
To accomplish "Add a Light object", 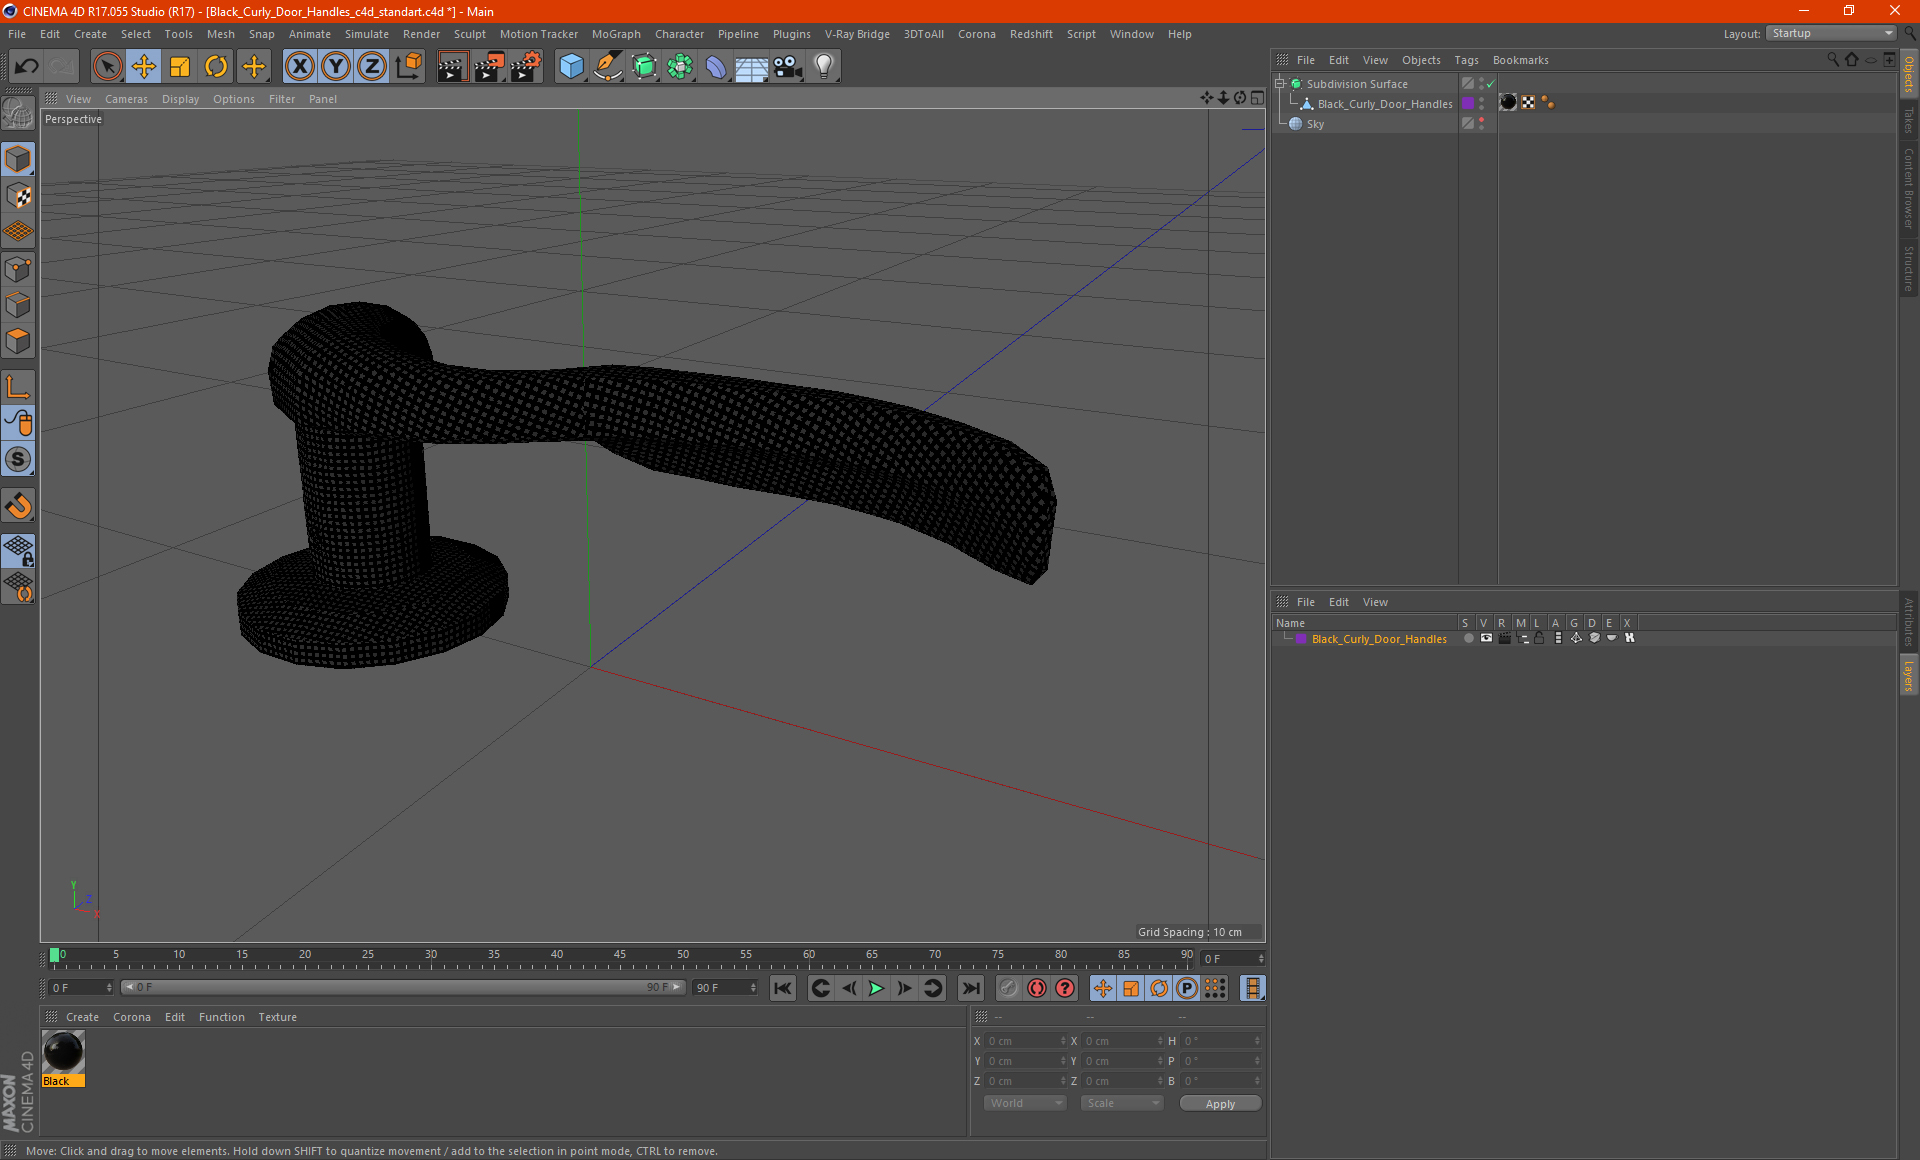I will [x=823, y=67].
